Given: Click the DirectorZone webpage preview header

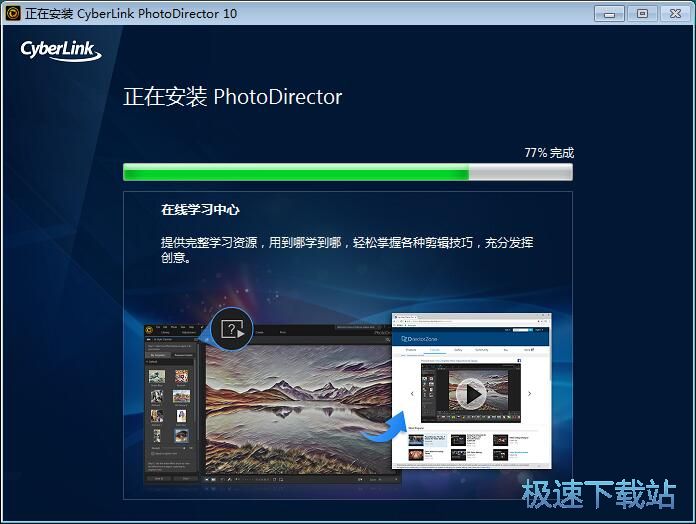Looking at the screenshot, I should tap(471, 339).
